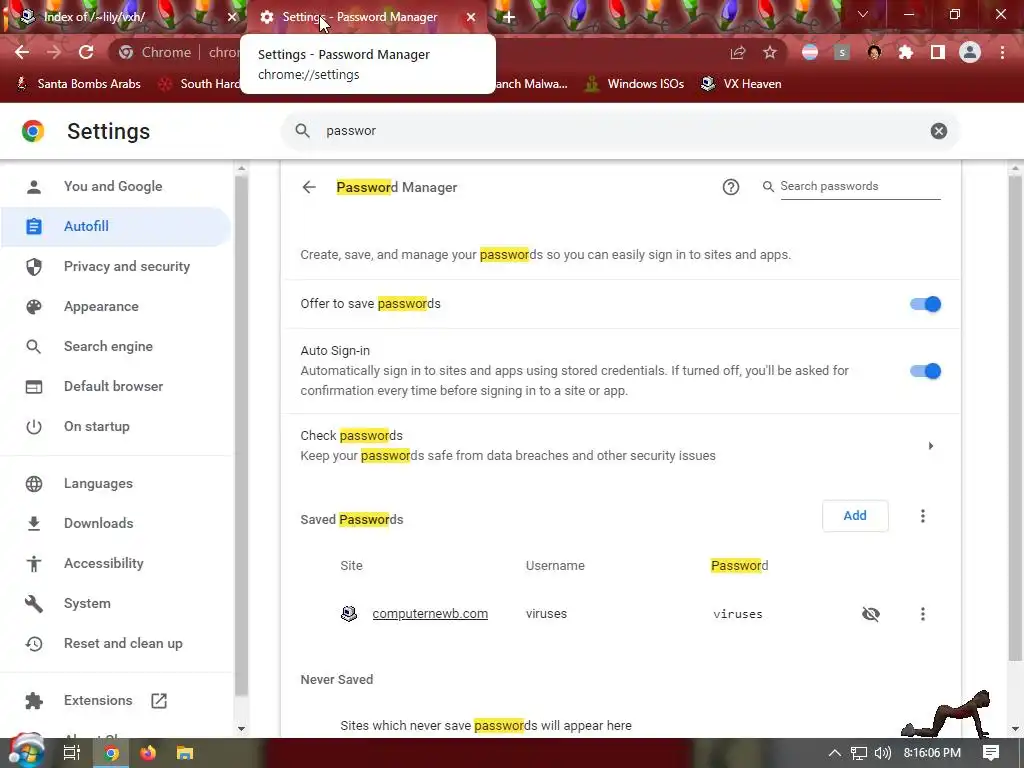This screenshot has height=768, width=1024.
Task: Open Chrome from the taskbar
Action: click(111, 753)
